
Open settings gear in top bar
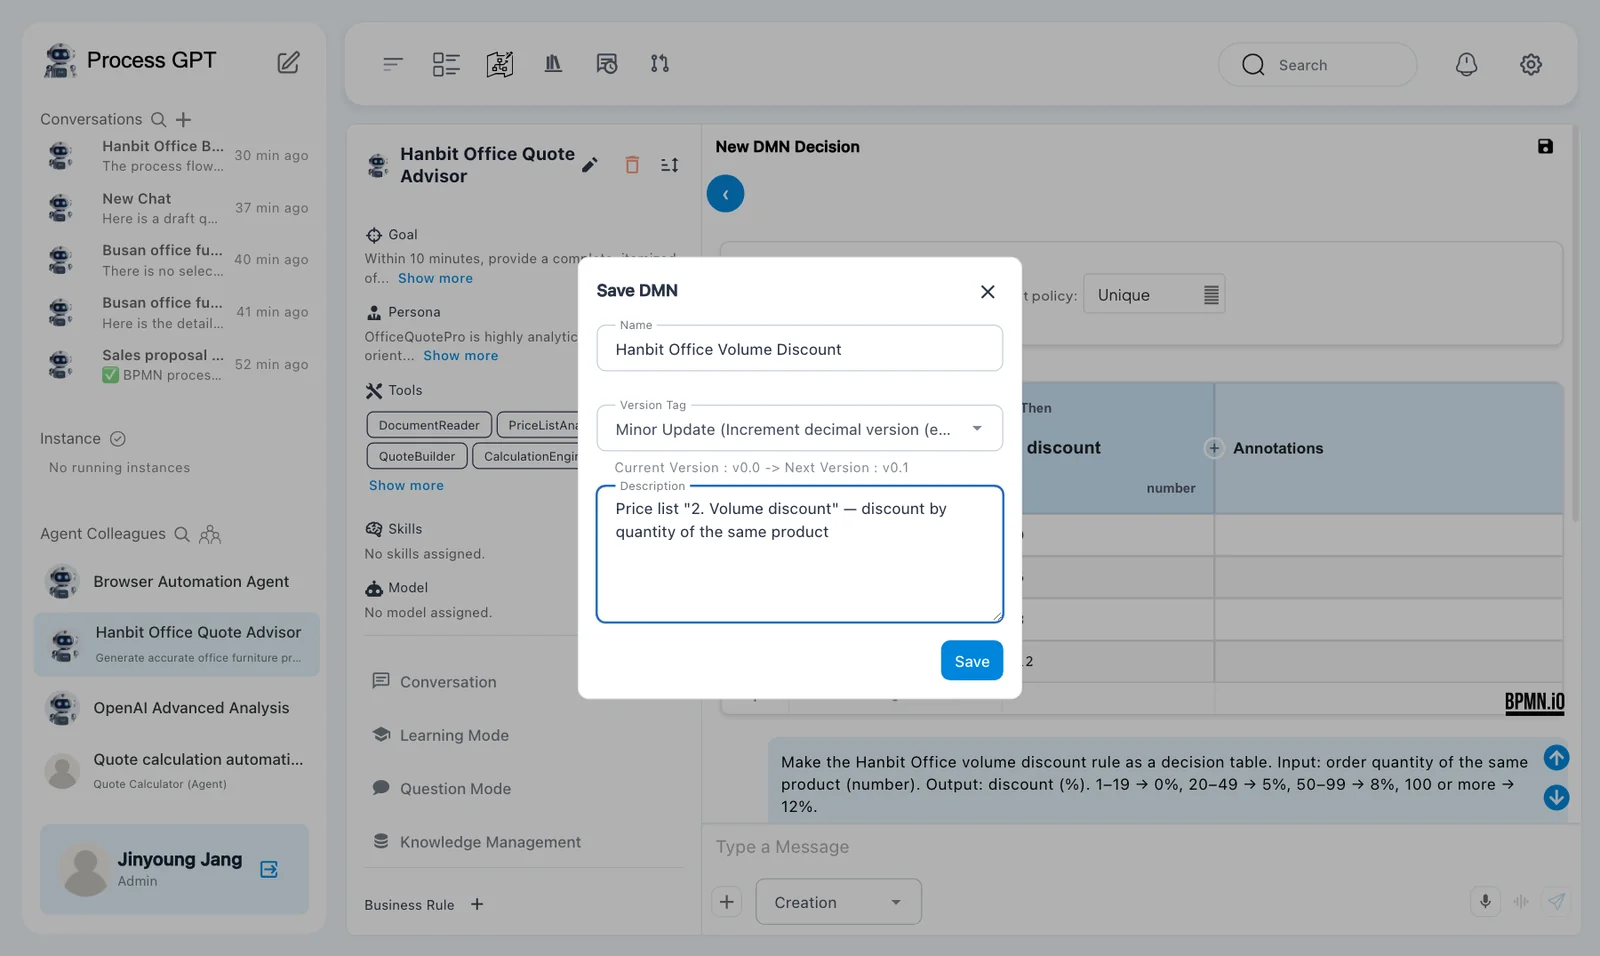(x=1531, y=65)
